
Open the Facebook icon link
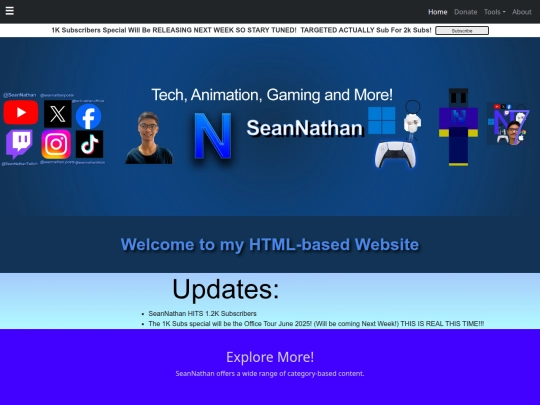tap(89, 116)
